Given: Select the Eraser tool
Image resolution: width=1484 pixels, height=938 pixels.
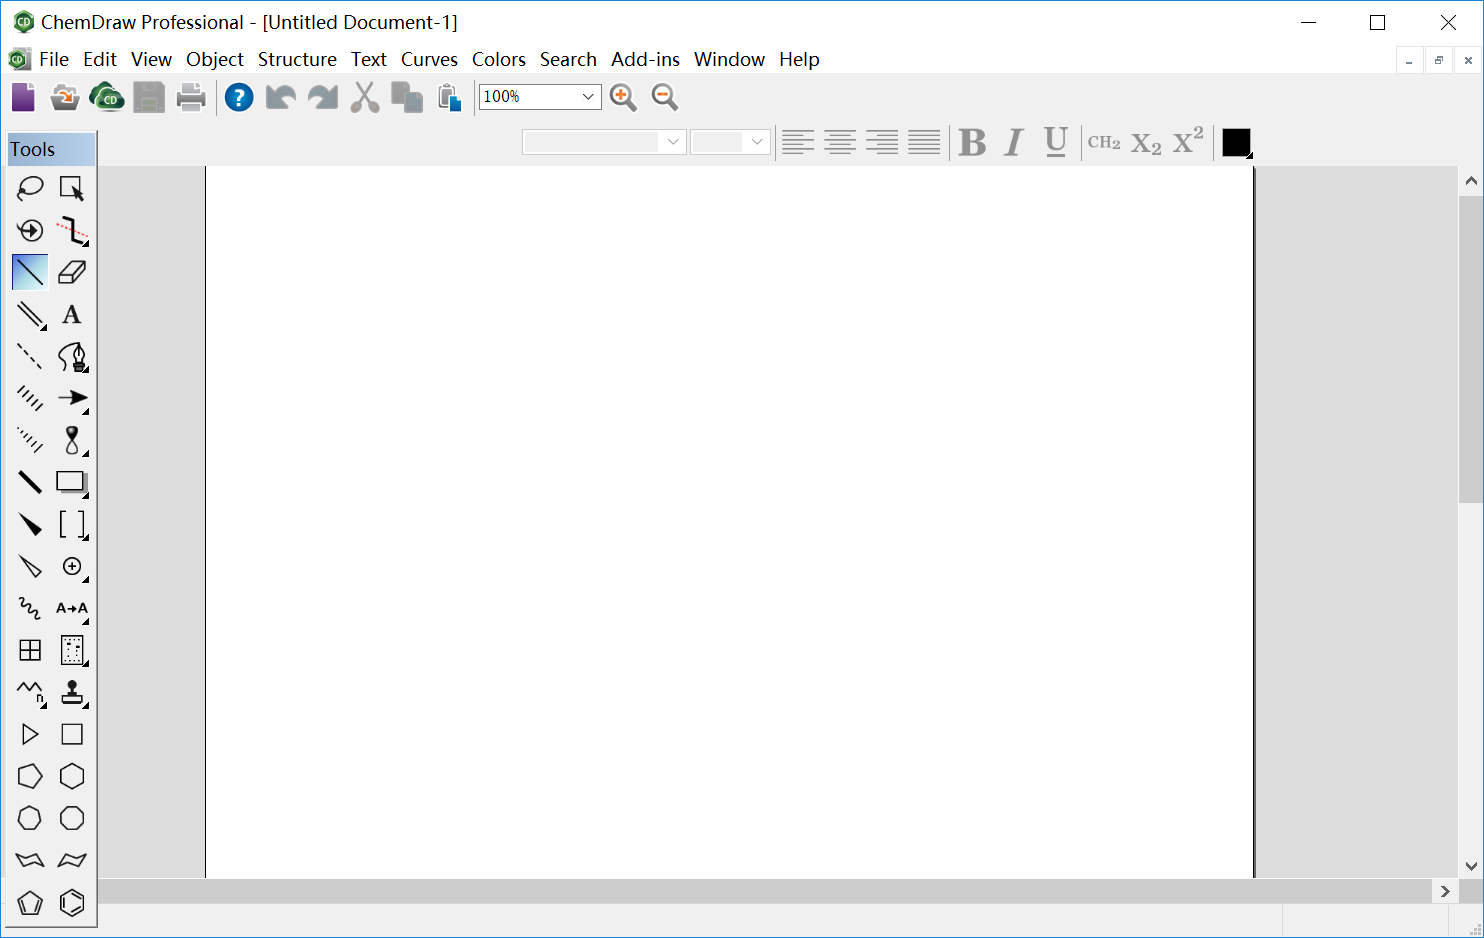Looking at the screenshot, I should pyautogui.click(x=72, y=272).
